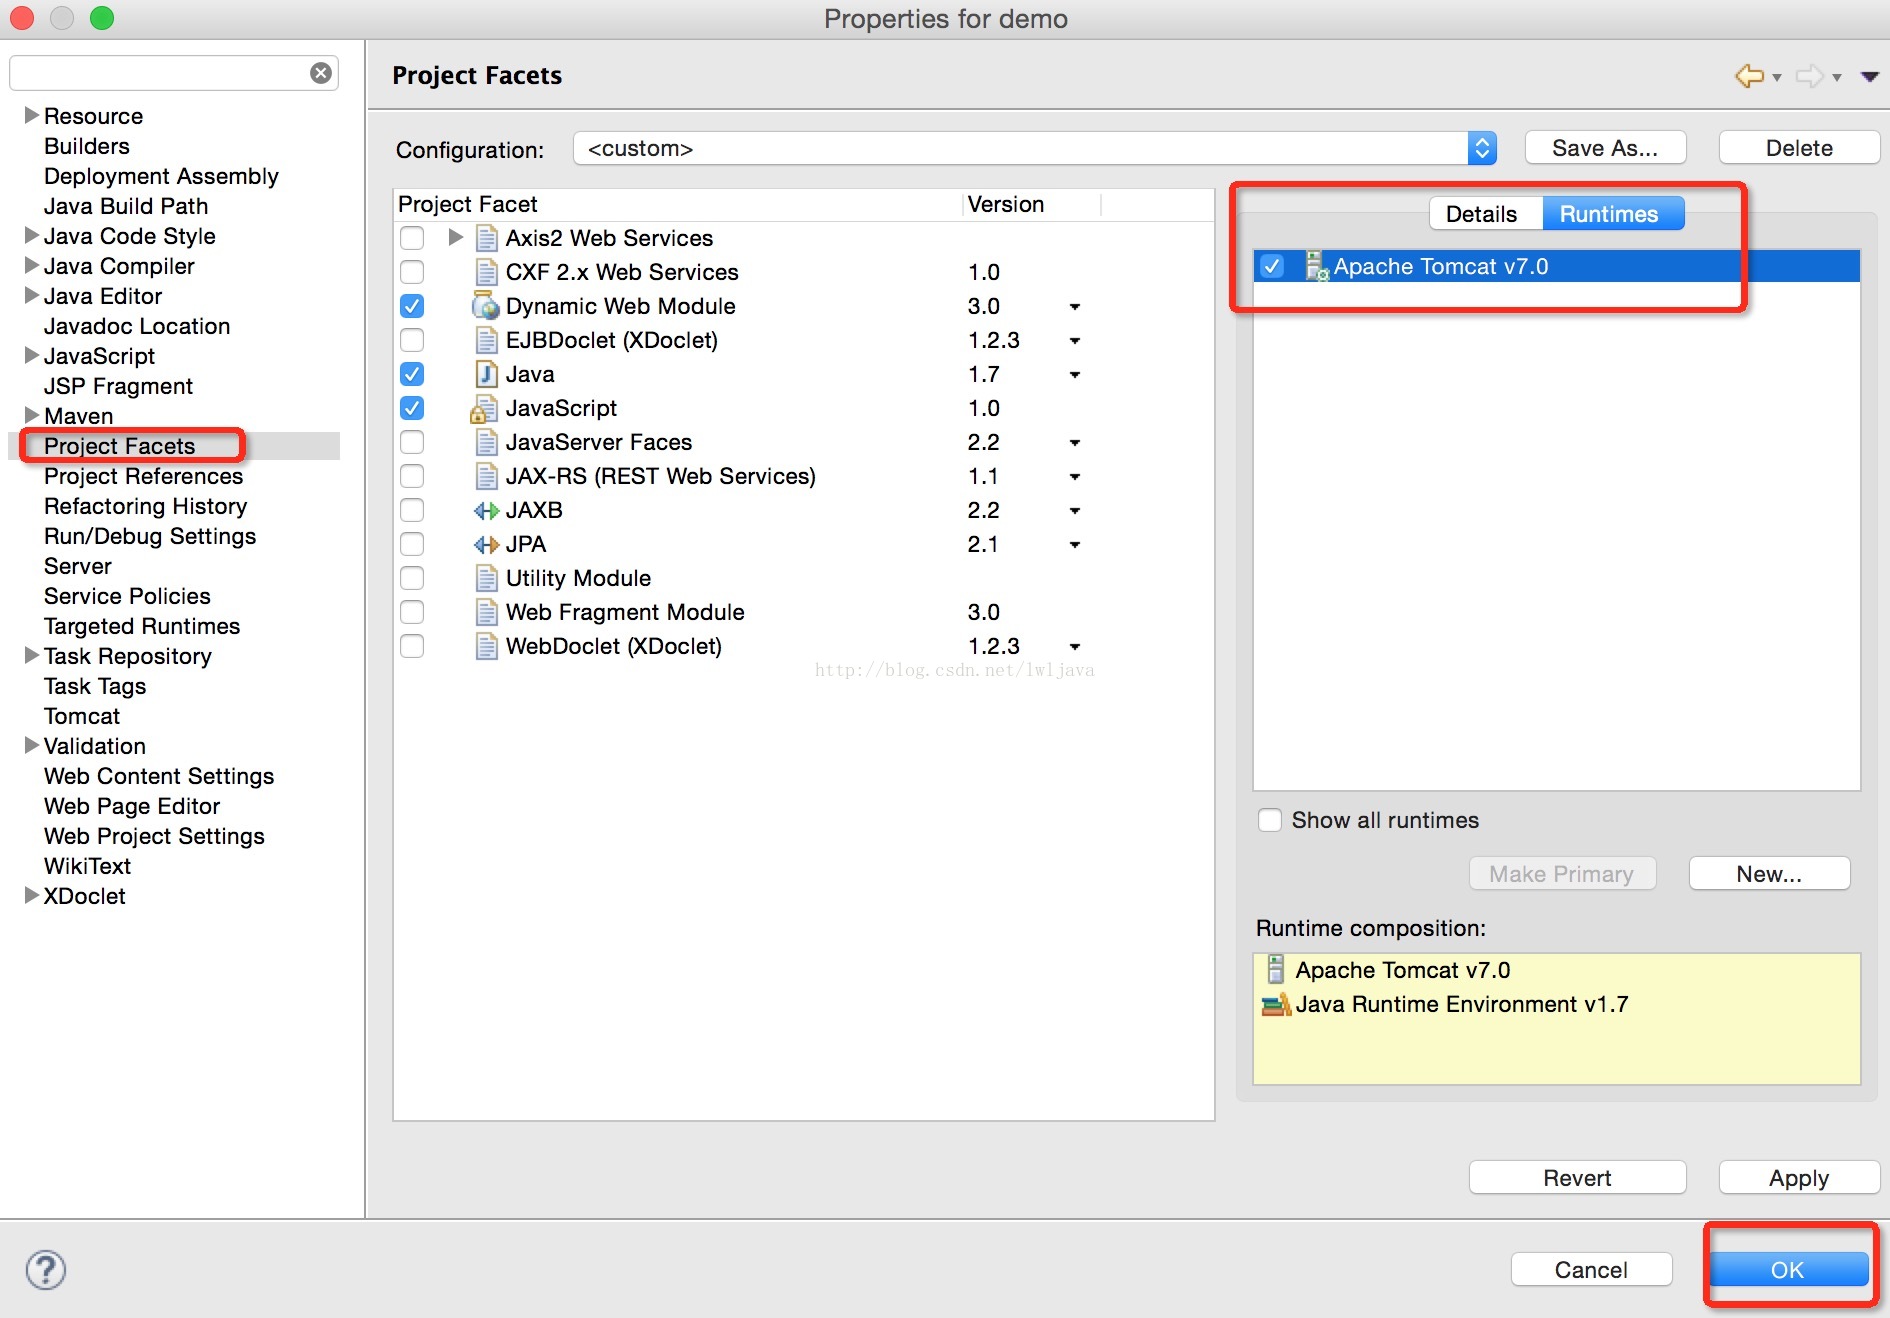This screenshot has height=1318, width=1890.
Task: Expand the Maven tree node
Action: click(32, 416)
